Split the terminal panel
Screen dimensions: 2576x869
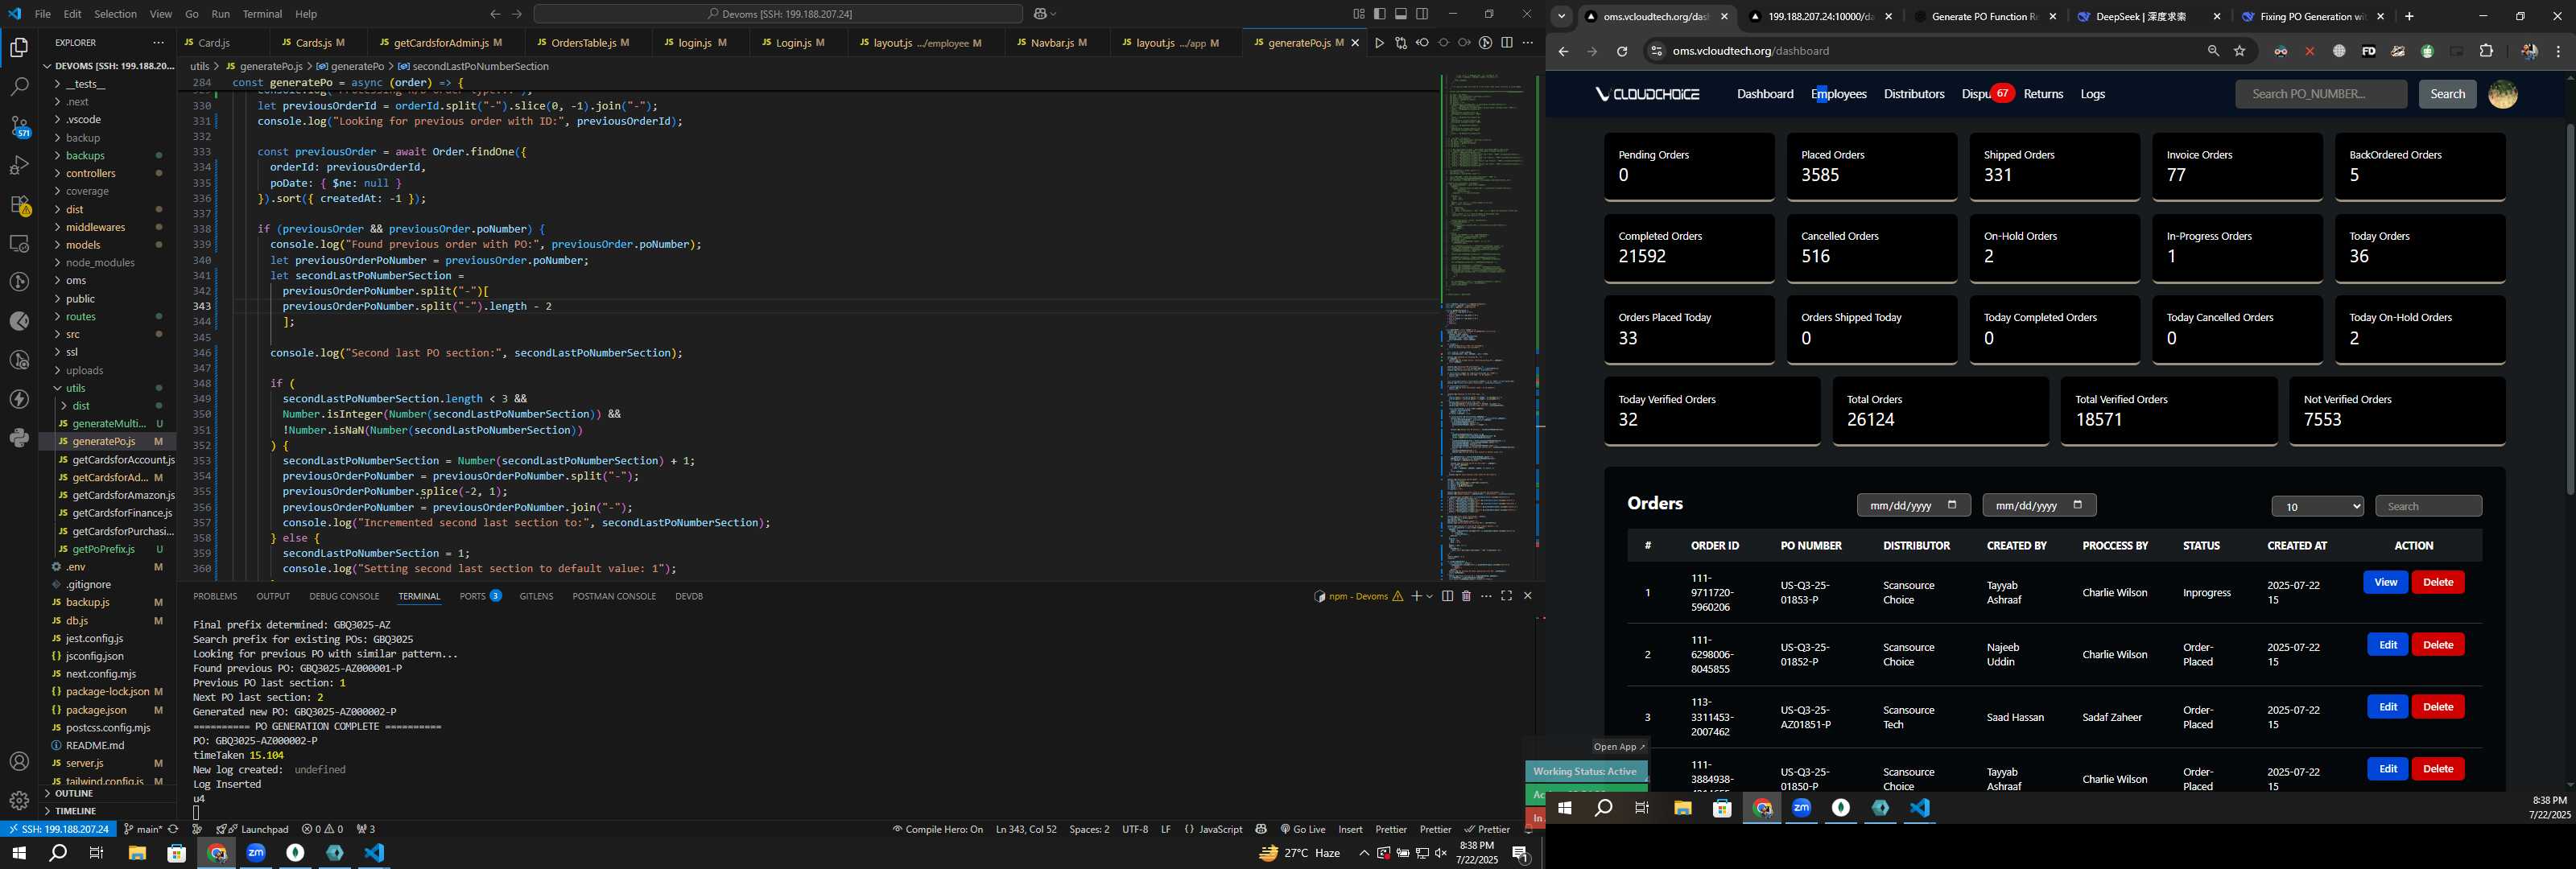(1447, 596)
